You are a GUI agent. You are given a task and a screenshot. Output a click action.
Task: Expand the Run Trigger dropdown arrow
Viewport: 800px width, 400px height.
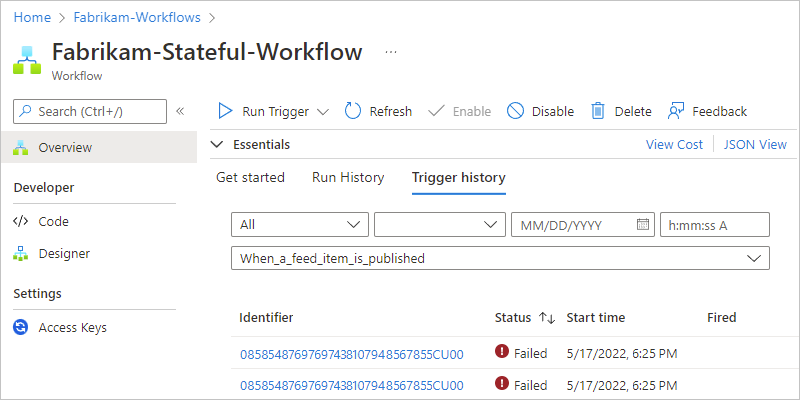(x=323, y=112)
